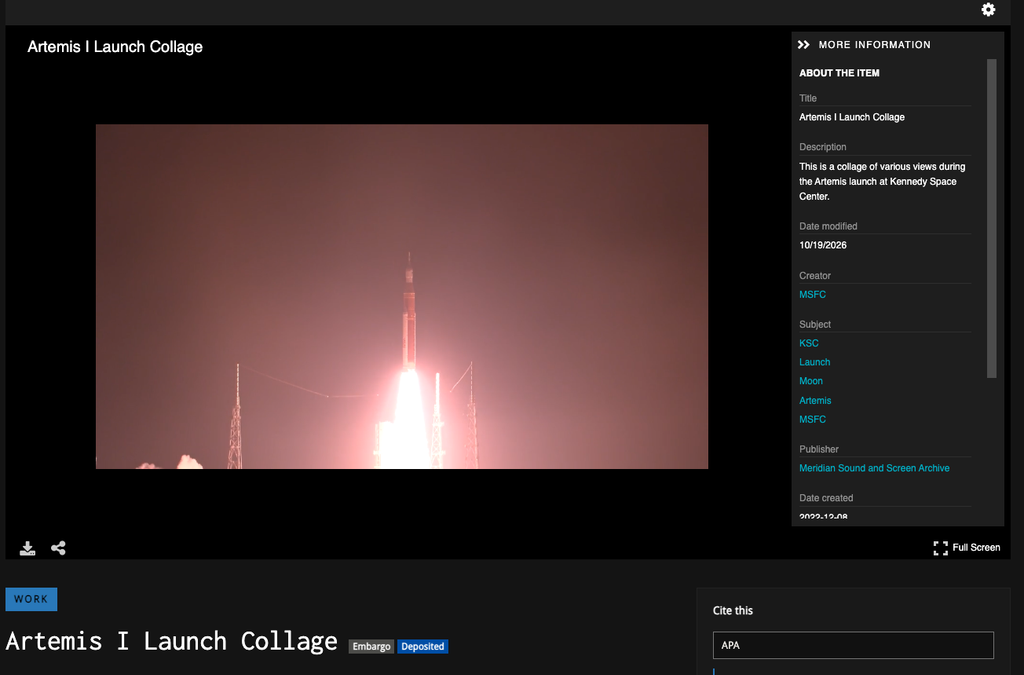Open the Moon subject link
This screenshot has height=675, width=1024.
pyautogui.click(x=810, y=381)
